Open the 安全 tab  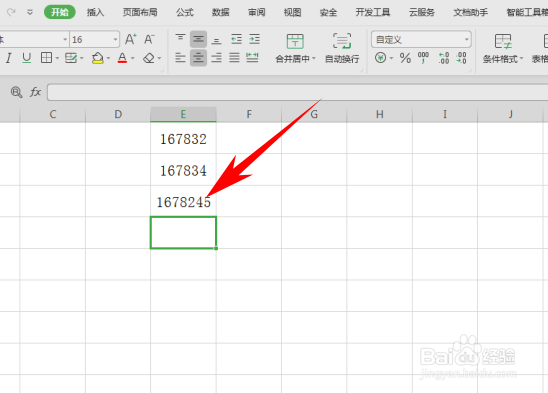pyautogui.click(x=328, y=13)
